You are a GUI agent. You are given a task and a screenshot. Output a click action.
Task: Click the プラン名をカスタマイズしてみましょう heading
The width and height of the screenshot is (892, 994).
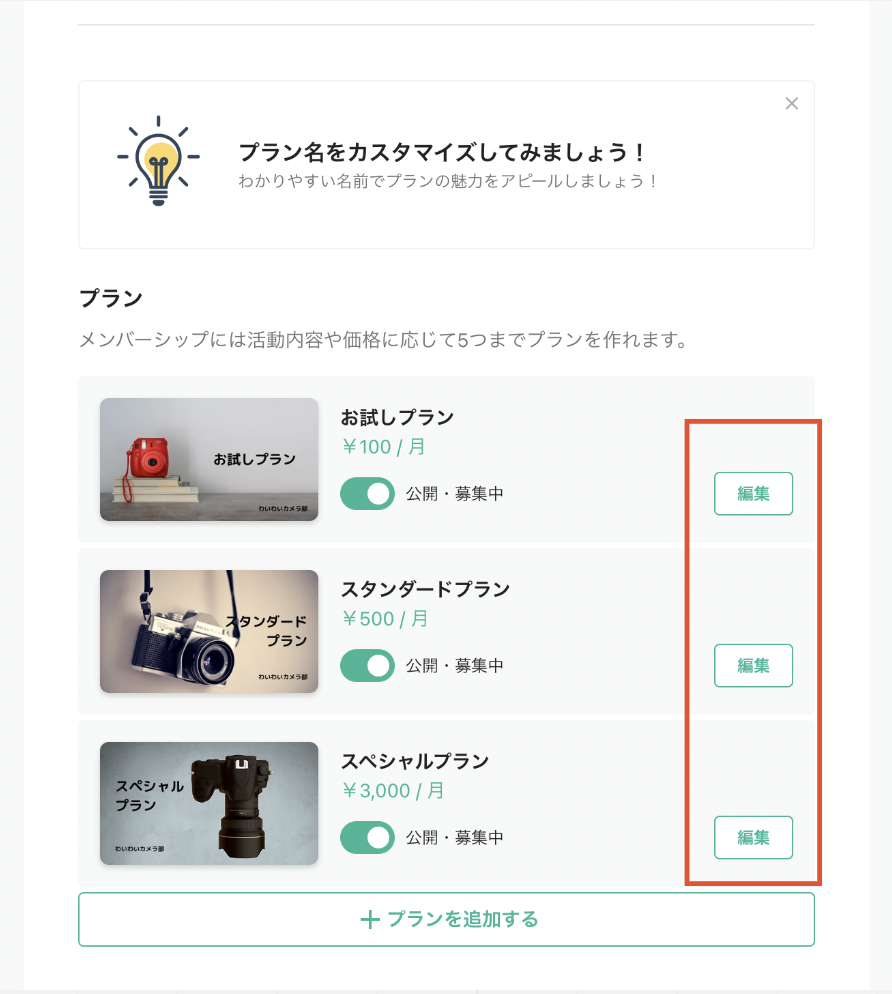pyautogui.click(x=443, y=153)
